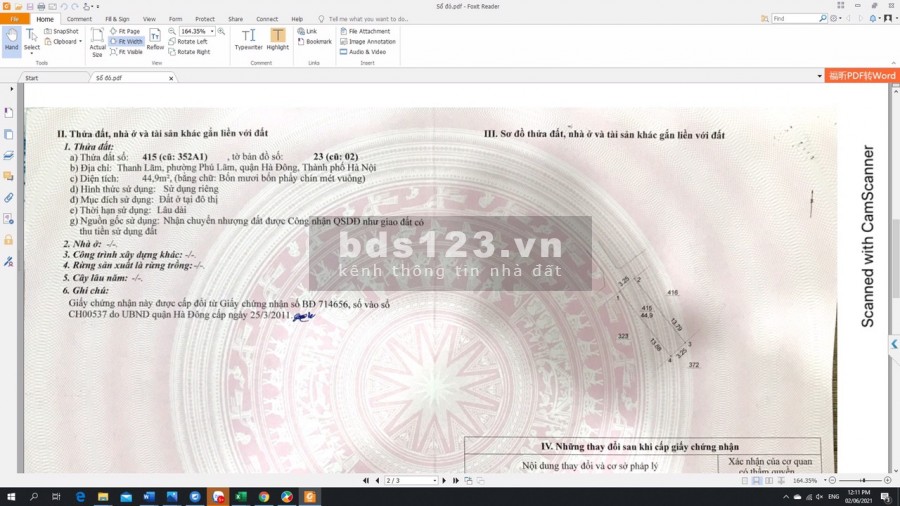900x506 pixels.
Task: Choose Fit Visible view
Action: tap(126, 52)
